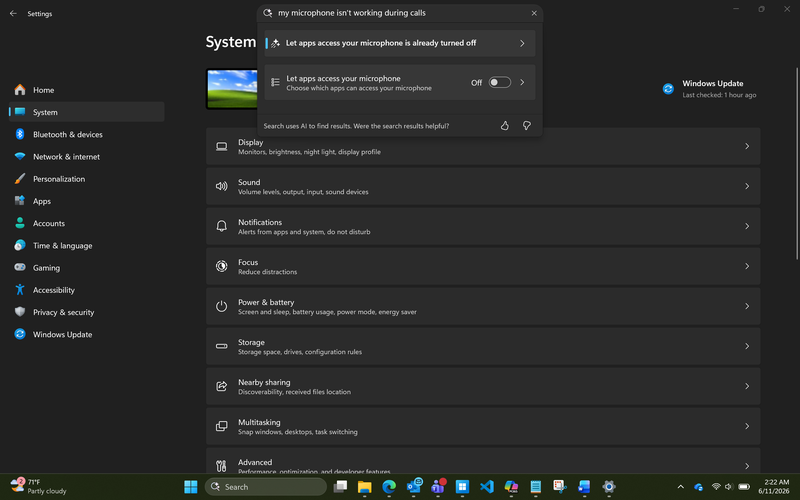Open Sound settings
The image size is (800, 500).
coord(483,186)
